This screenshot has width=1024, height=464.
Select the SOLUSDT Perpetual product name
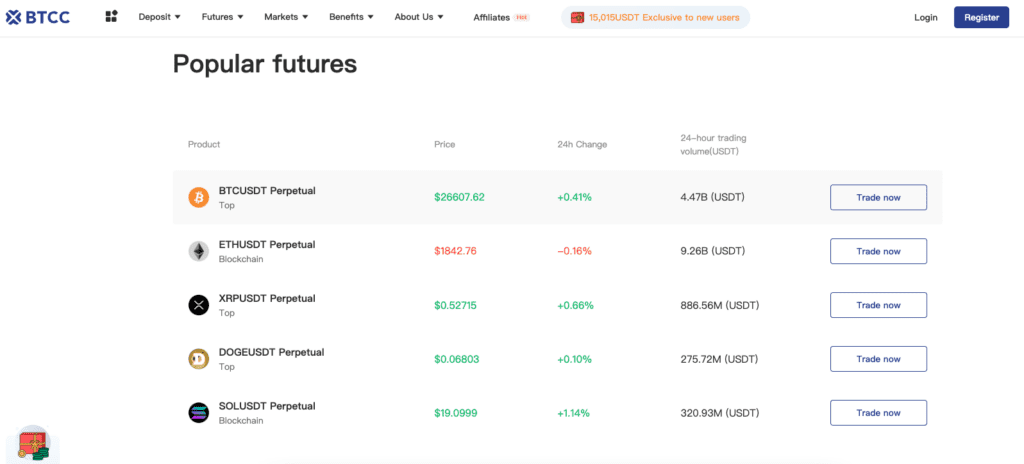coord(267,406)
